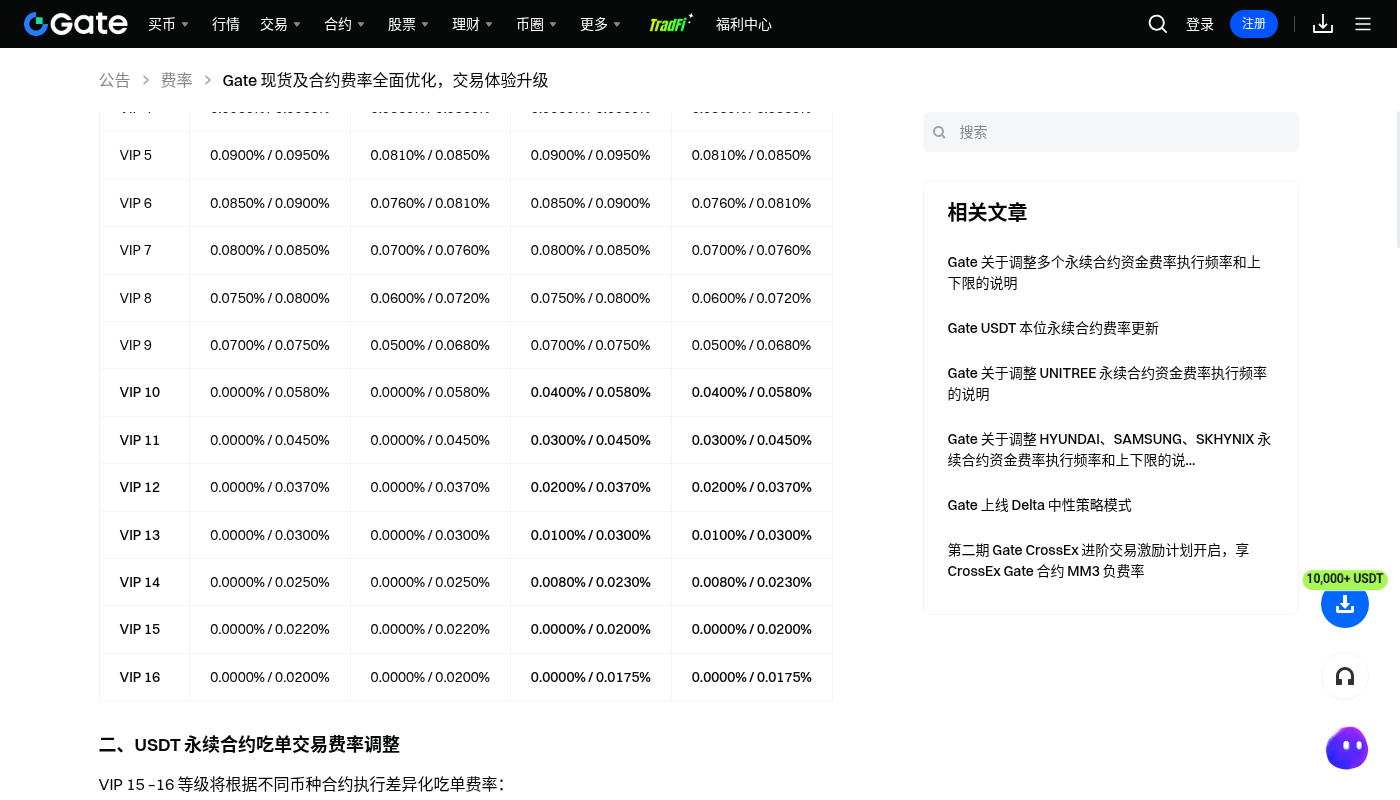Open the purple chatbot assistant icon

coord(1346,748)
